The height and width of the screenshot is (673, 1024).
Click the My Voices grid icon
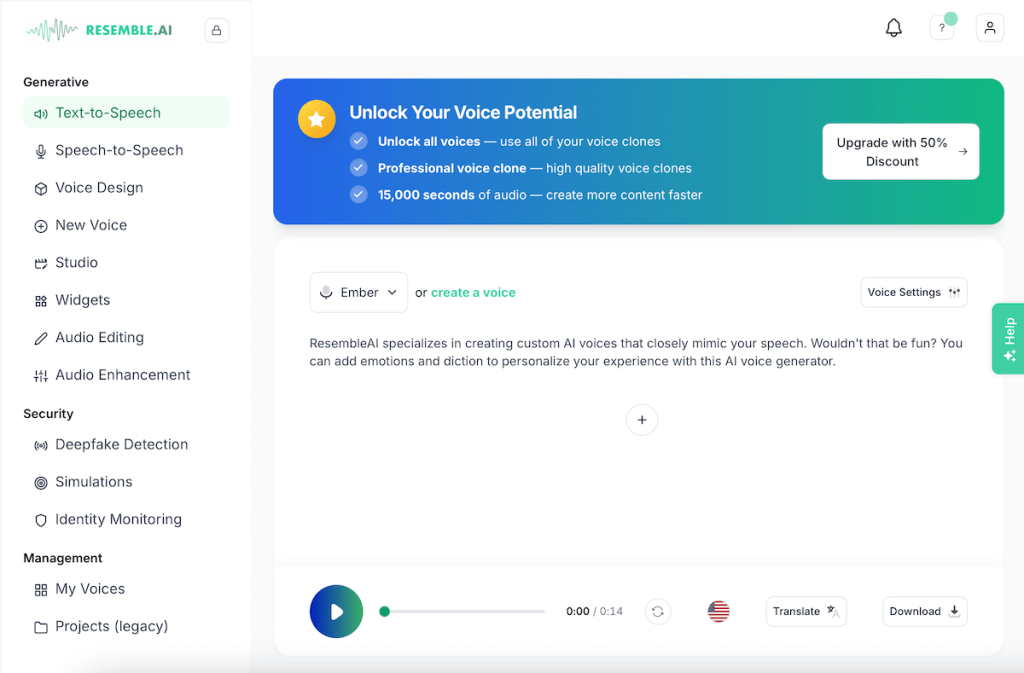click(40, 590)
